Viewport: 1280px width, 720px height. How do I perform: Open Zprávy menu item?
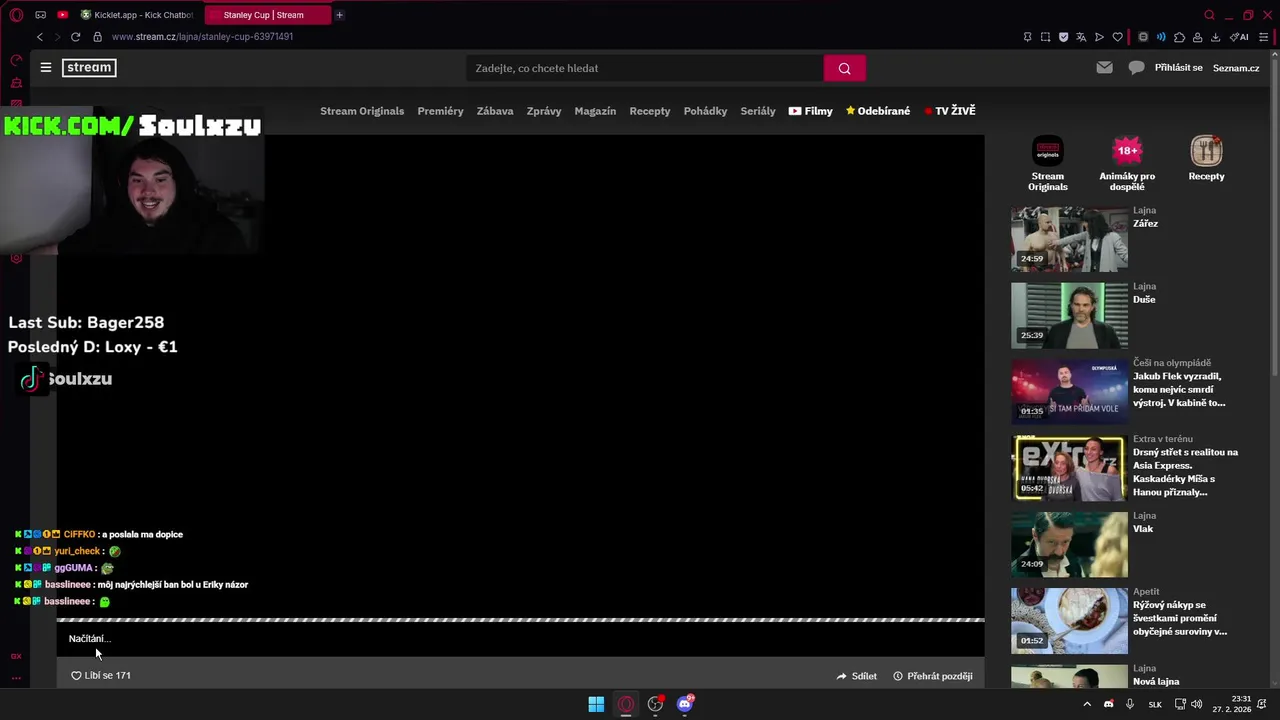click(x=544, y=111)
